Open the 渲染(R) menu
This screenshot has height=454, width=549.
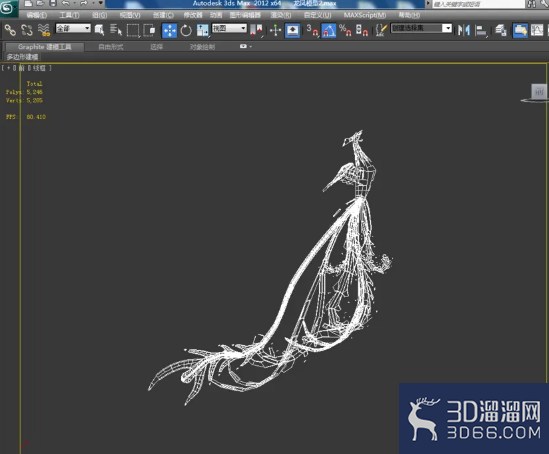point(281,15)
